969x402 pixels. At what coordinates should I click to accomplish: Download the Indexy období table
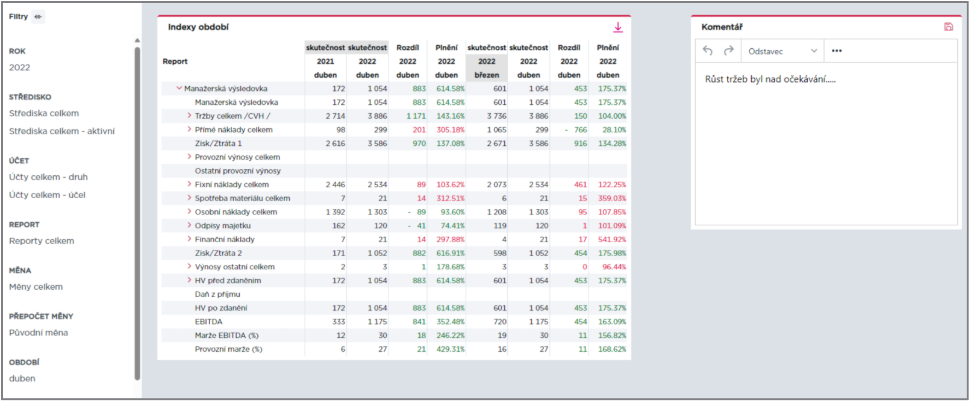(617, 27)
